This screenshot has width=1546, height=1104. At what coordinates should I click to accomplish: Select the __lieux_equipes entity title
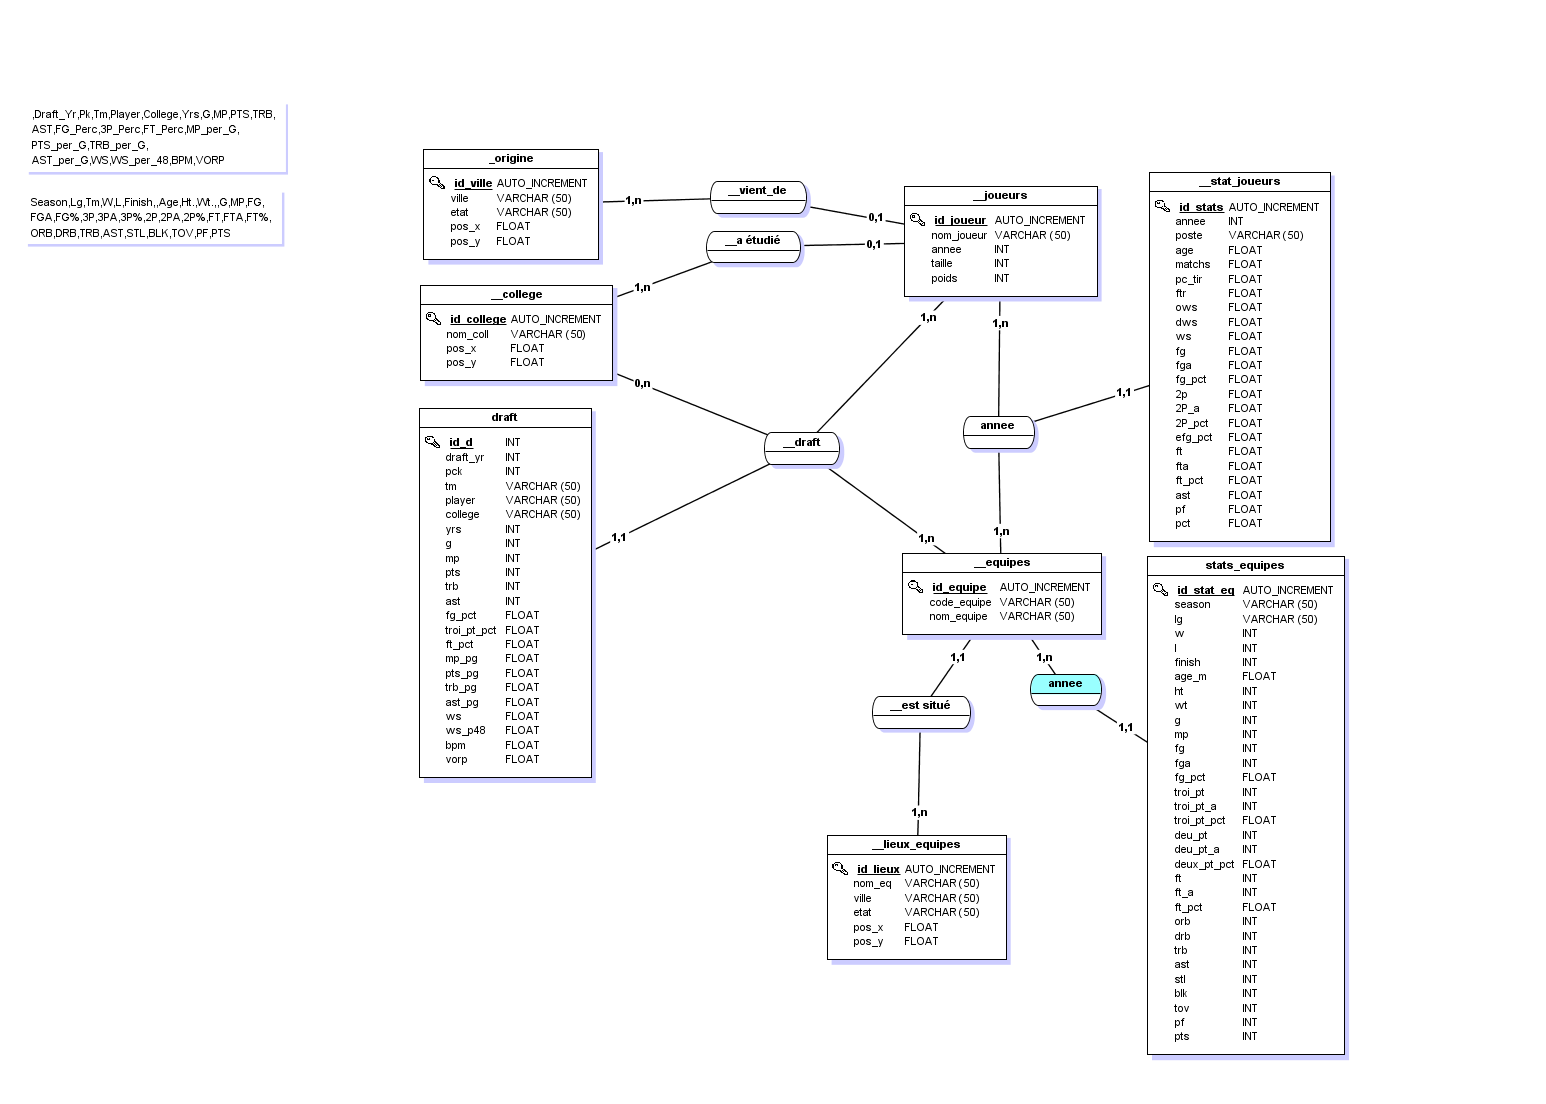tap(916, 844)
